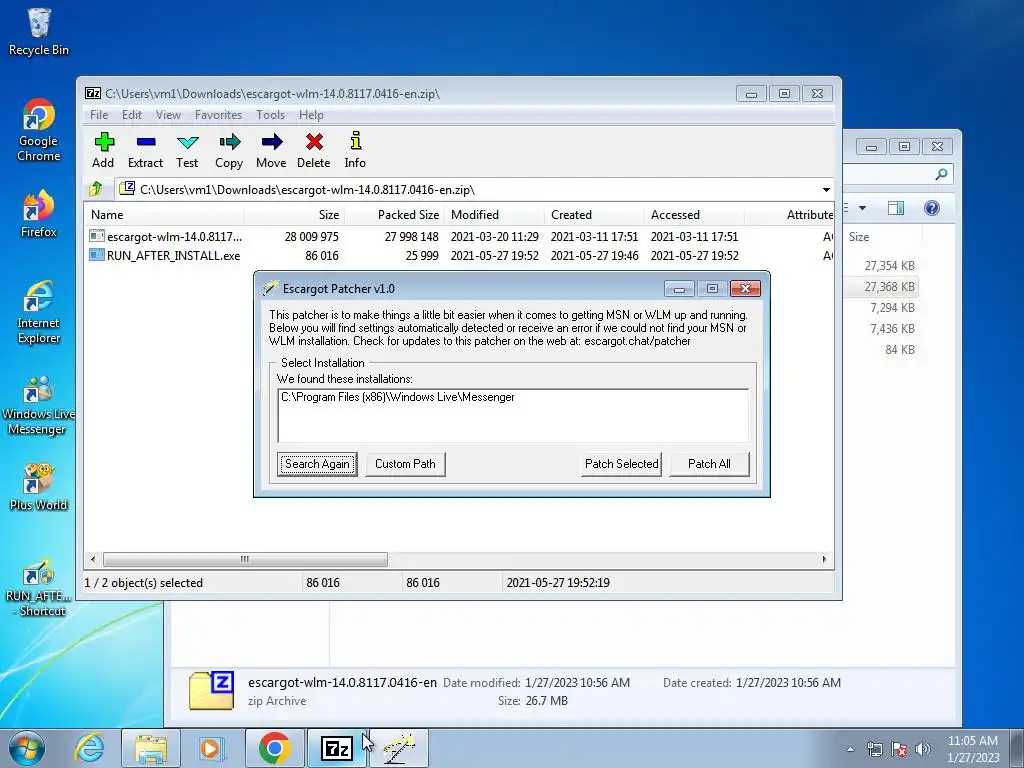The image size is (1024, 768).
Task: Click the Escargot Patcher wand title icon
Action: 269,289
